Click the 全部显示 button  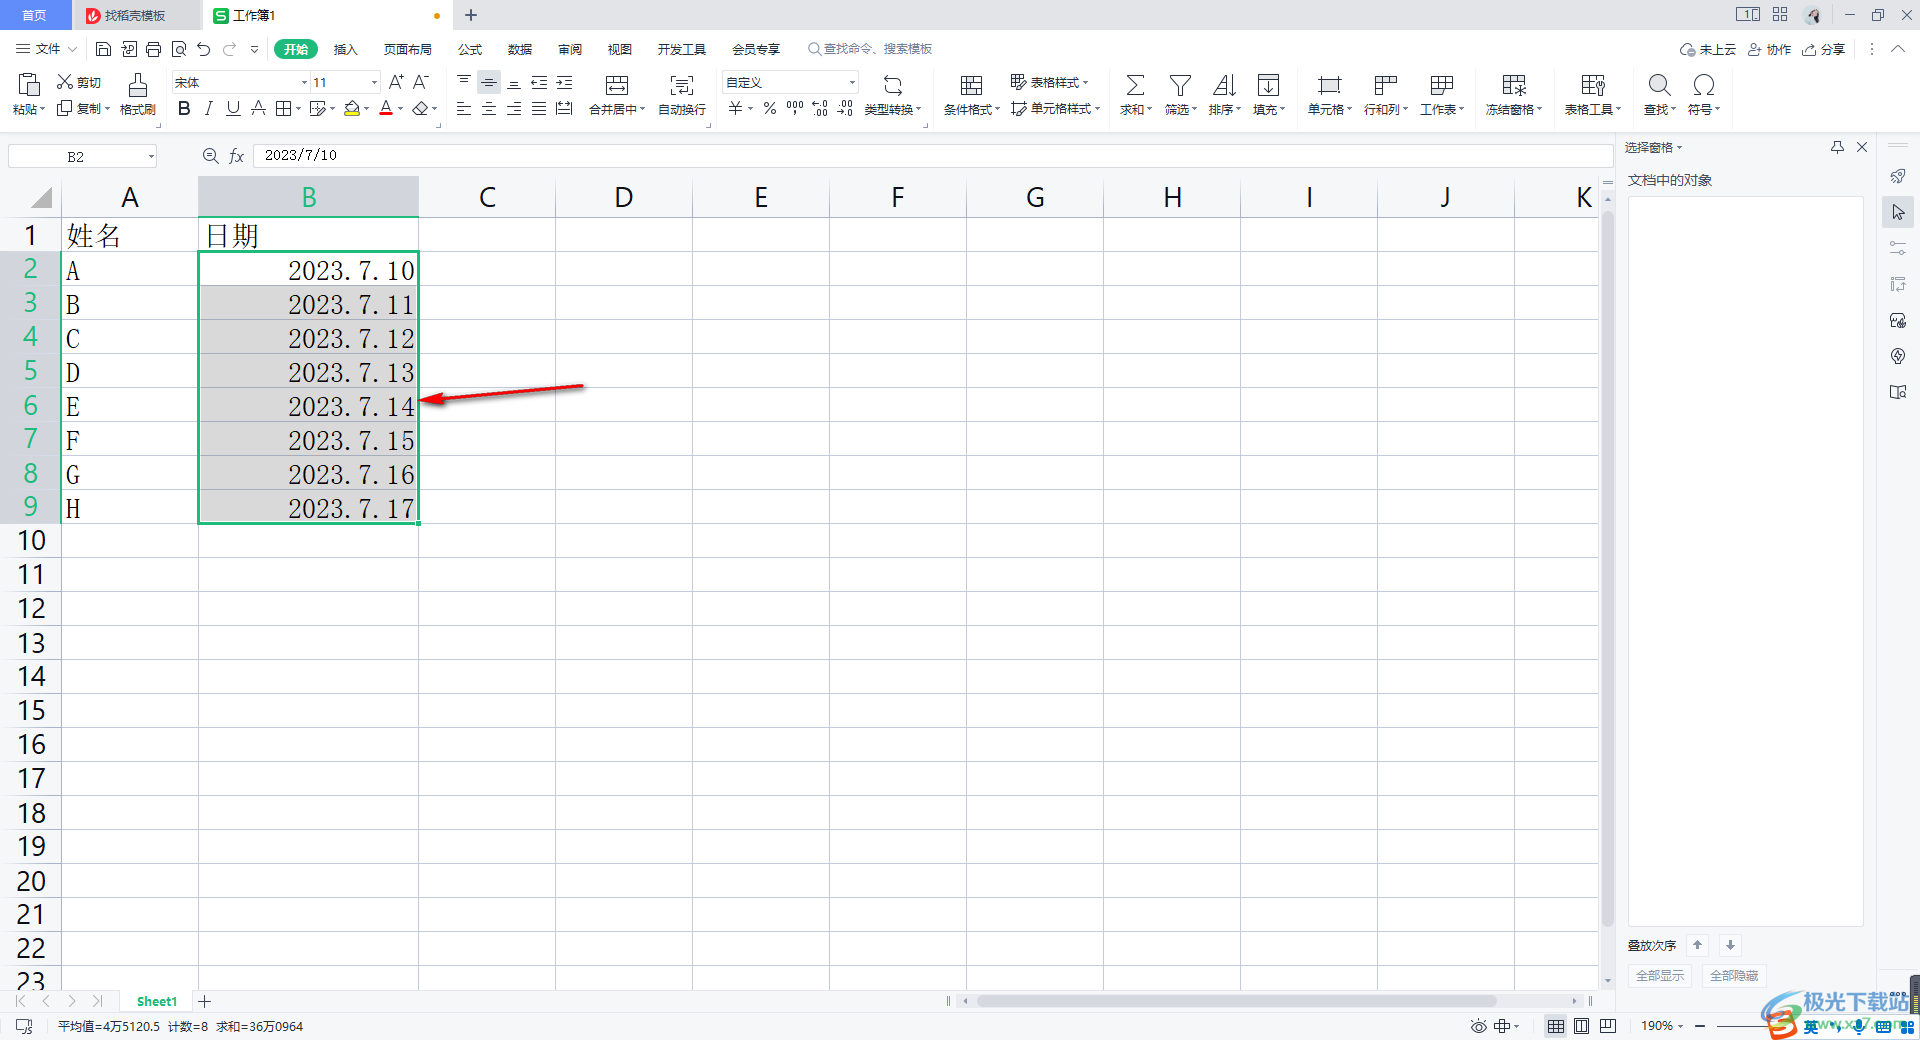tap(1660, 976)
